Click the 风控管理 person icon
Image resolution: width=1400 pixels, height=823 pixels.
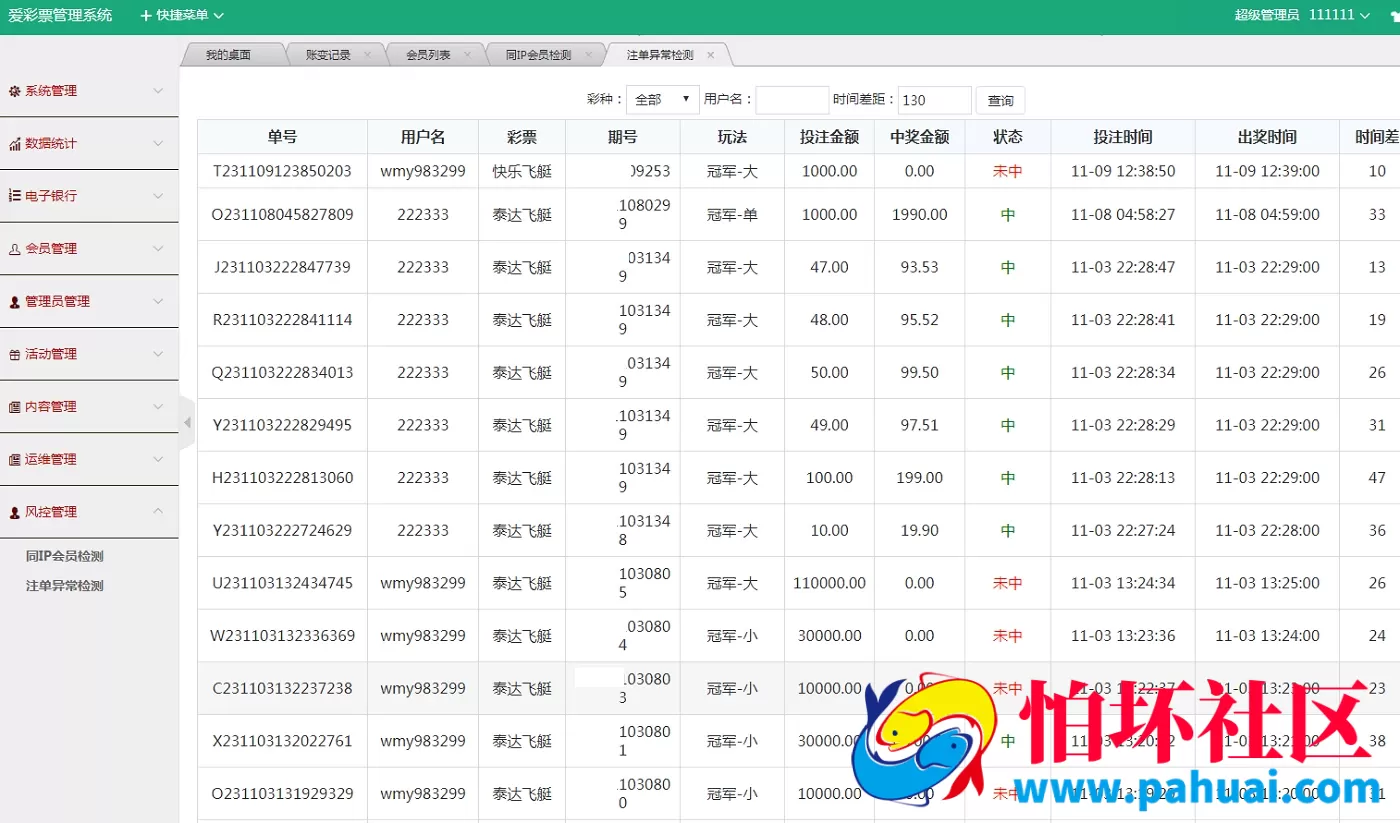pyautogui.click(x=14, y=512)
